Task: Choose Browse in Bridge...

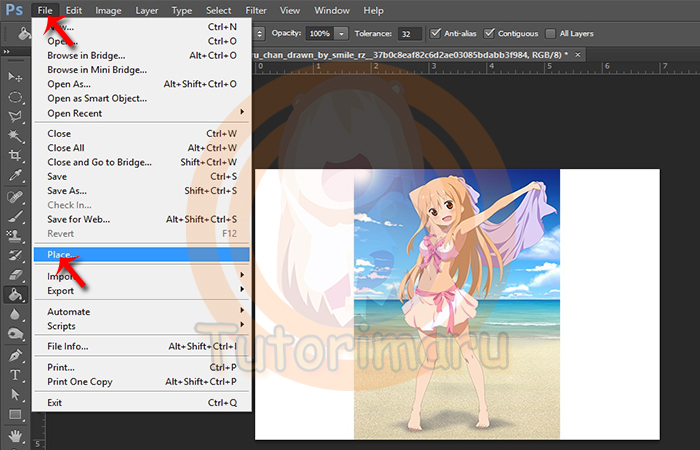Action: pos(142,55)
